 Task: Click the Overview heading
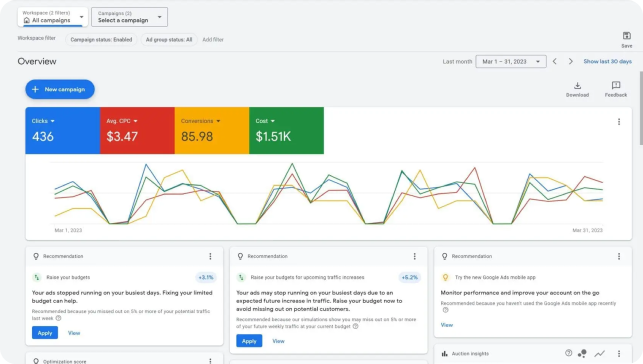tap(37, 61)
